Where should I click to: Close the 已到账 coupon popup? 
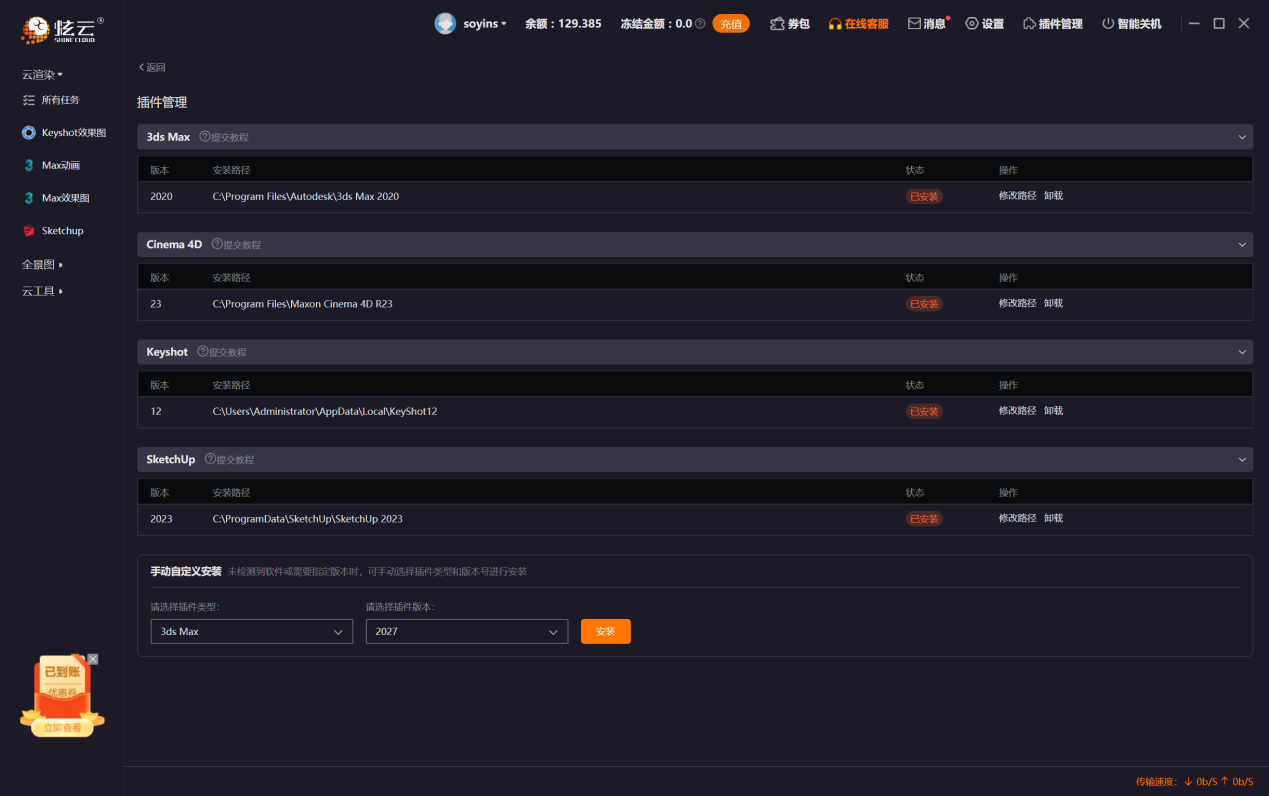point(93,659)
